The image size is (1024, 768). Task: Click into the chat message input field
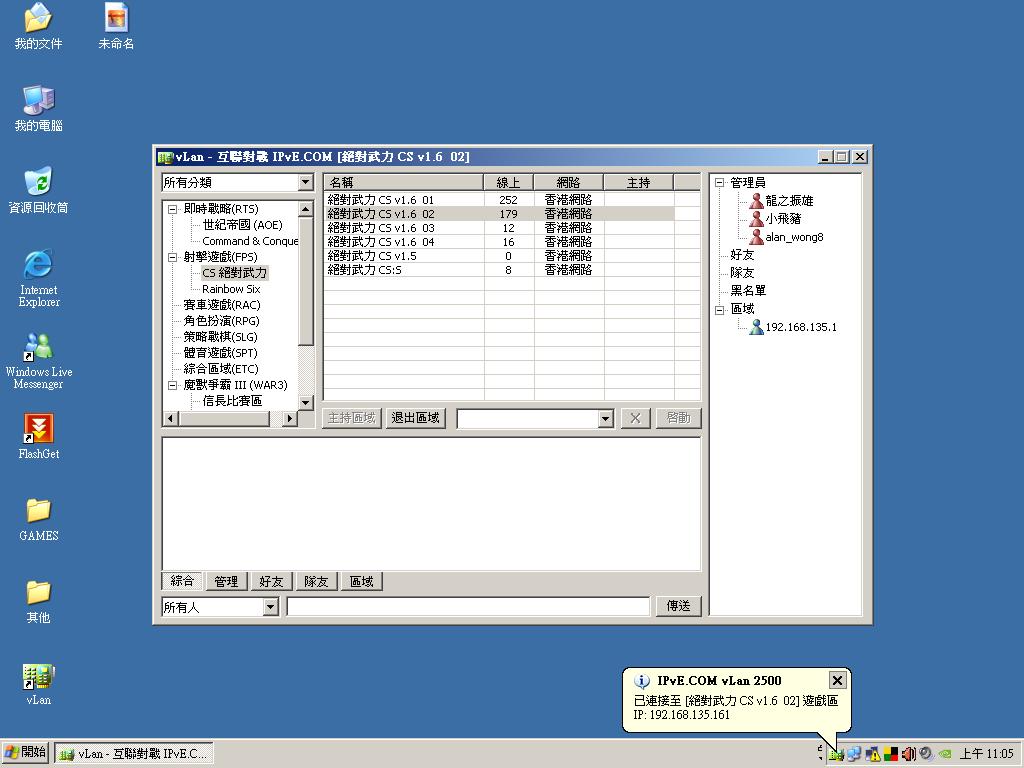(x=468, y=607)
